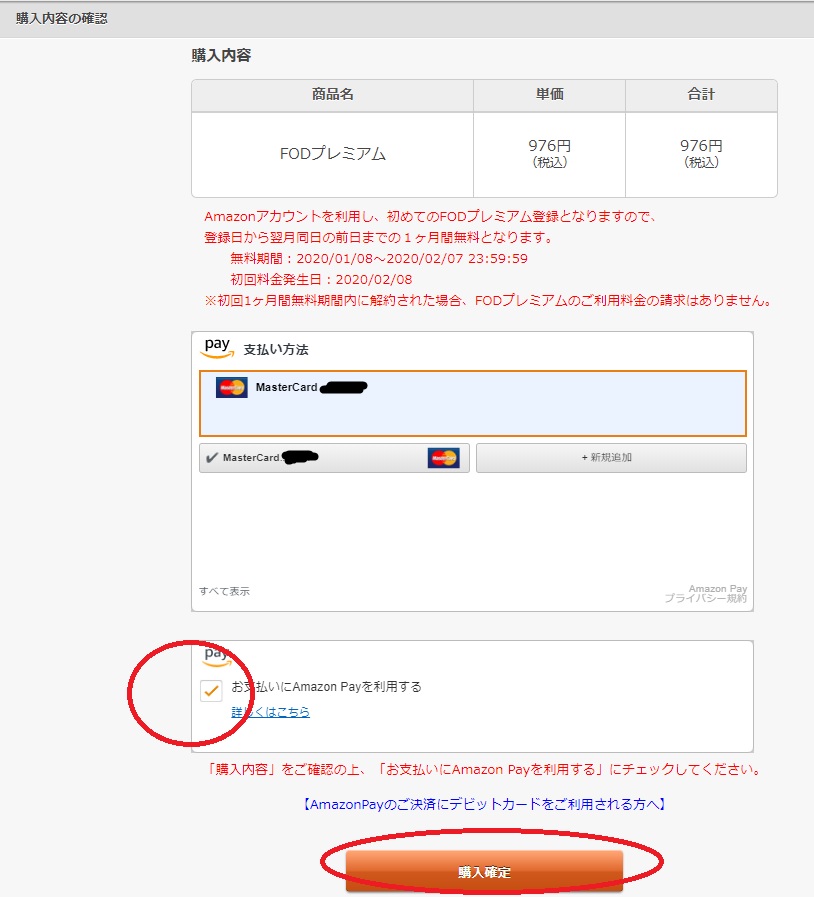Screen dimensions: 814x897
Task: Click the 976円 value under 合計
Action: click(701, 146)
